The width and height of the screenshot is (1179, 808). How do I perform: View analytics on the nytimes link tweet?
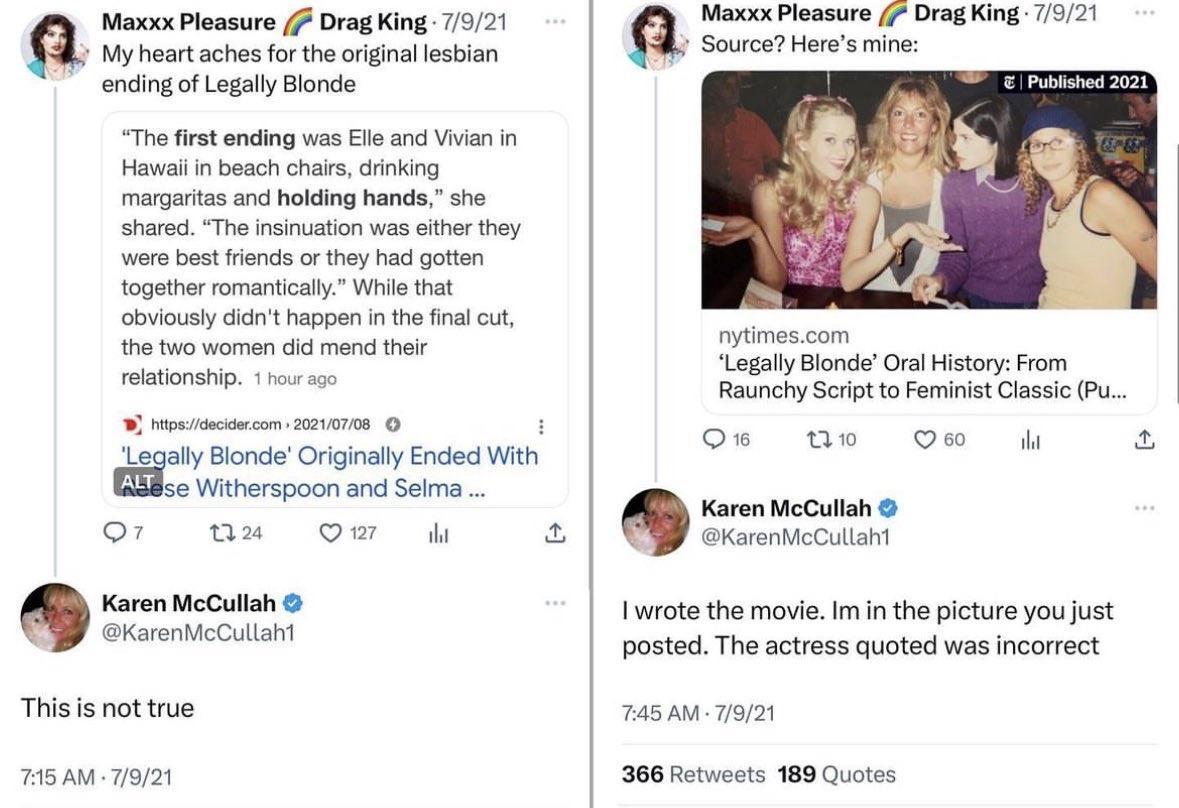pos(1030,439)
